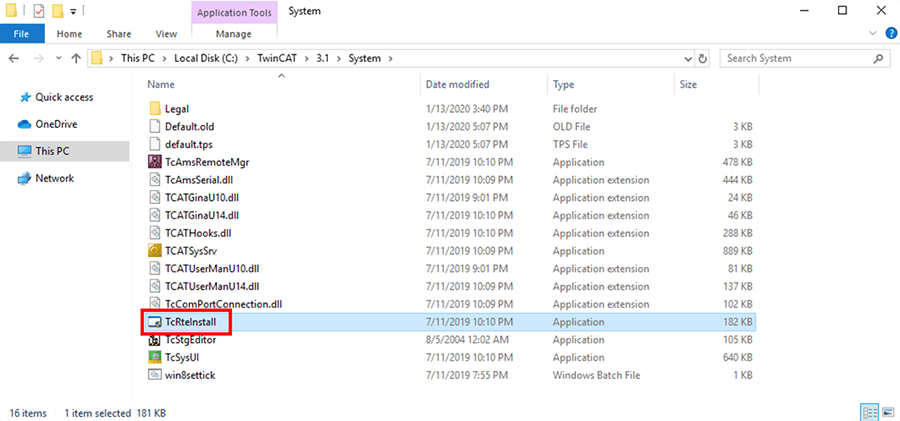Click the TCATUserManU10.dll file icon
This screenshot has height=421, width=900.
[154, 268]
